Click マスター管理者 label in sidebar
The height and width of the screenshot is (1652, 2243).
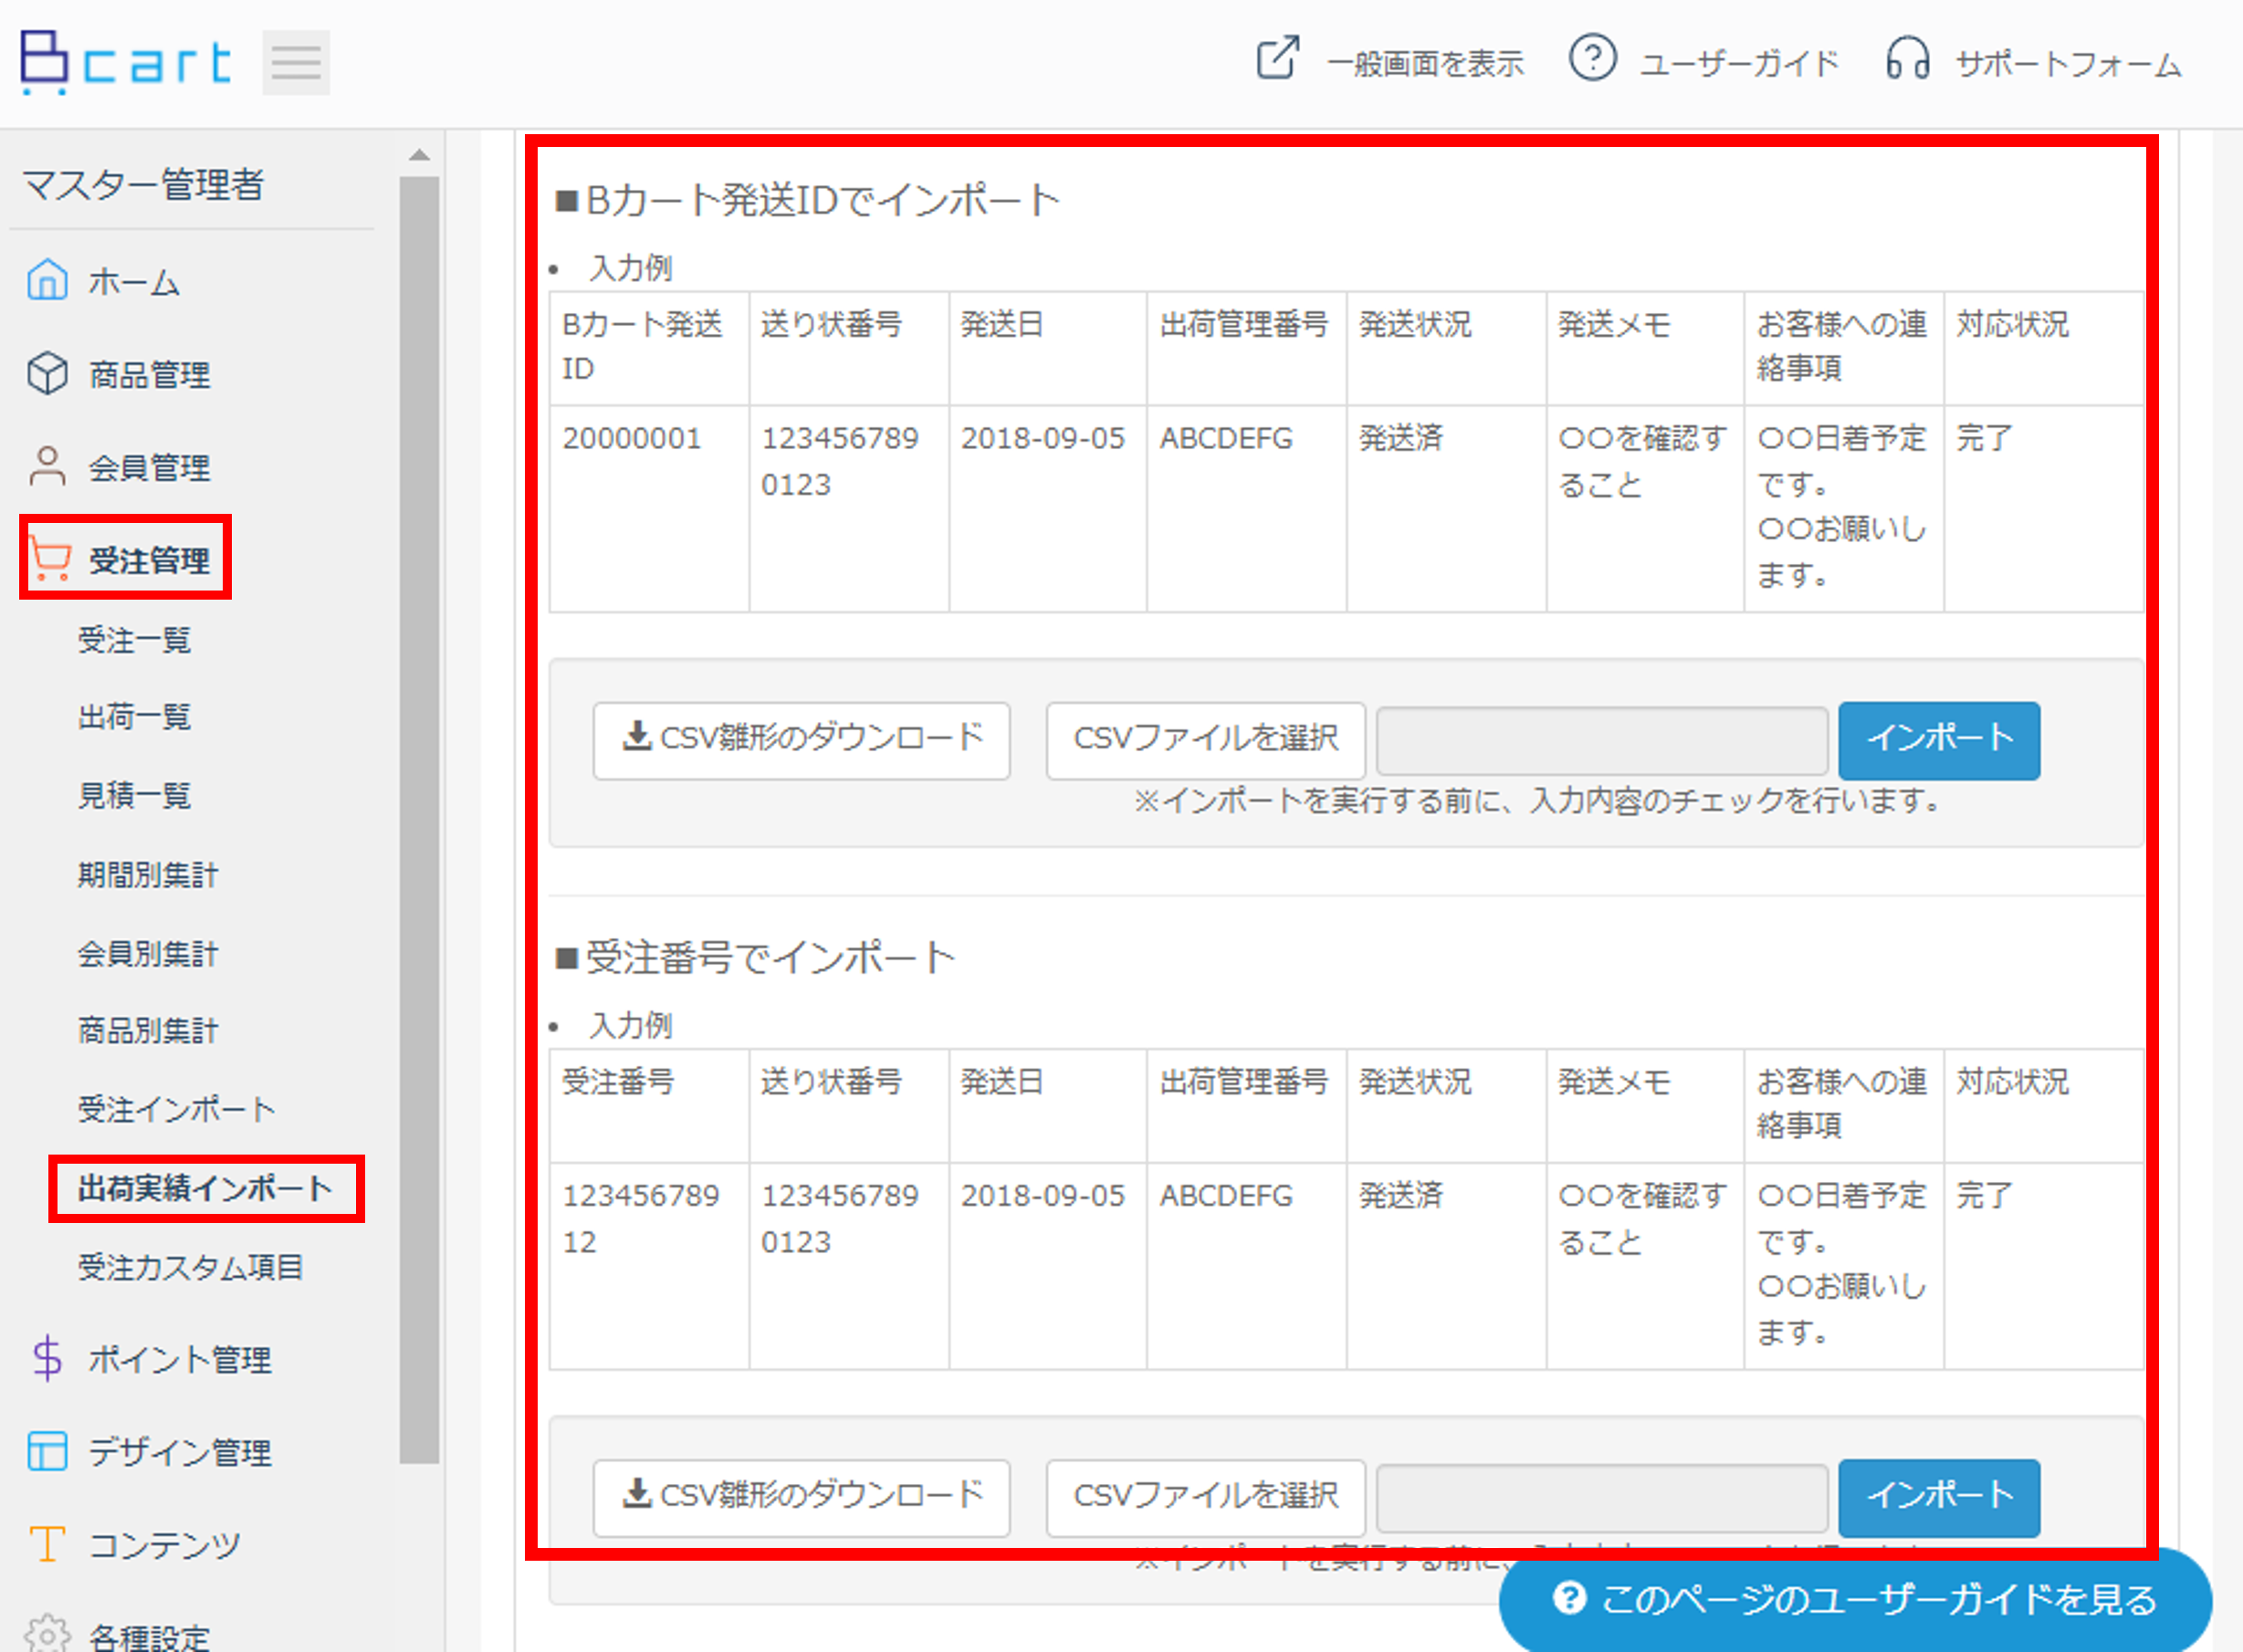pos(143,185)
